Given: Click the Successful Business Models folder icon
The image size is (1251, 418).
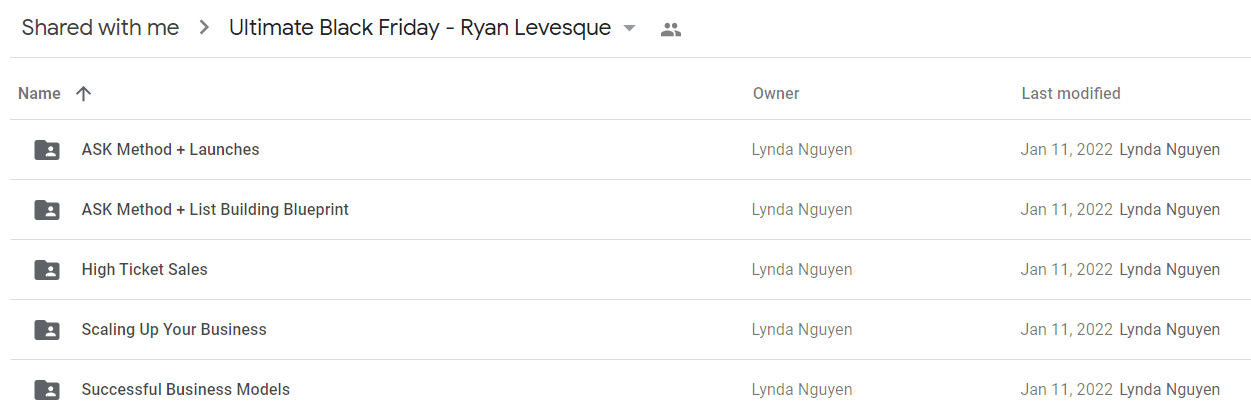Looking at the screenshot, I should click(46, 390).
